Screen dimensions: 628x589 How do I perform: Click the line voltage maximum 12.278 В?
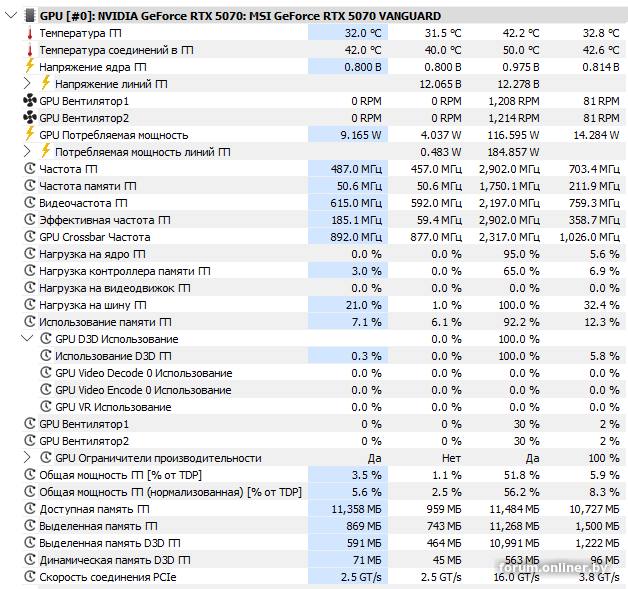pyautogui.click(x=518, y=84)
